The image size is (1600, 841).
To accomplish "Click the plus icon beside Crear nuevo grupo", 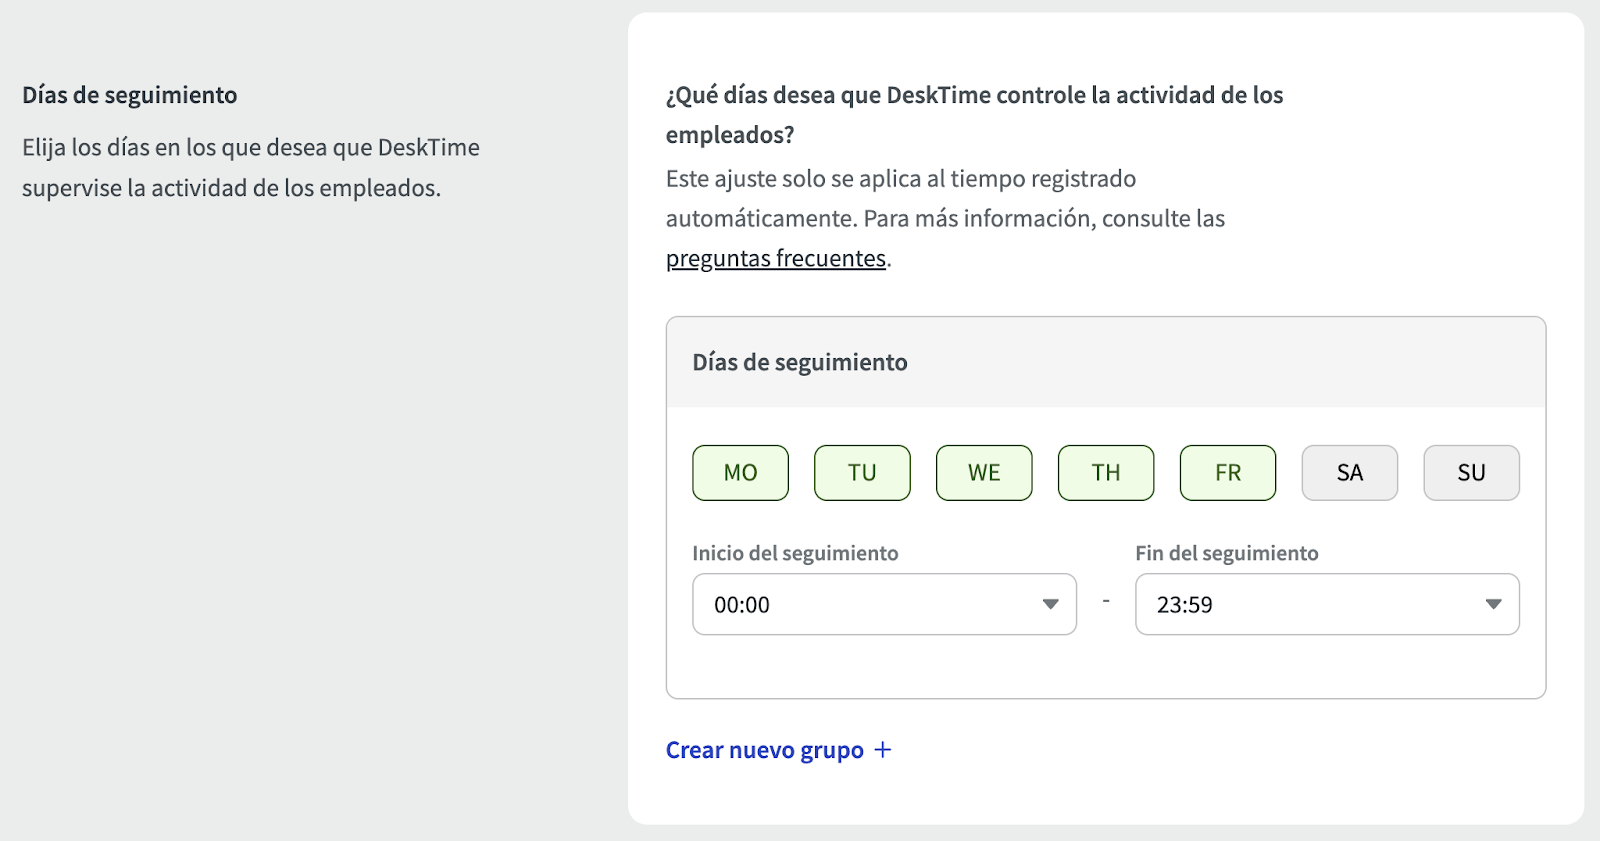I will pos(883,750).
